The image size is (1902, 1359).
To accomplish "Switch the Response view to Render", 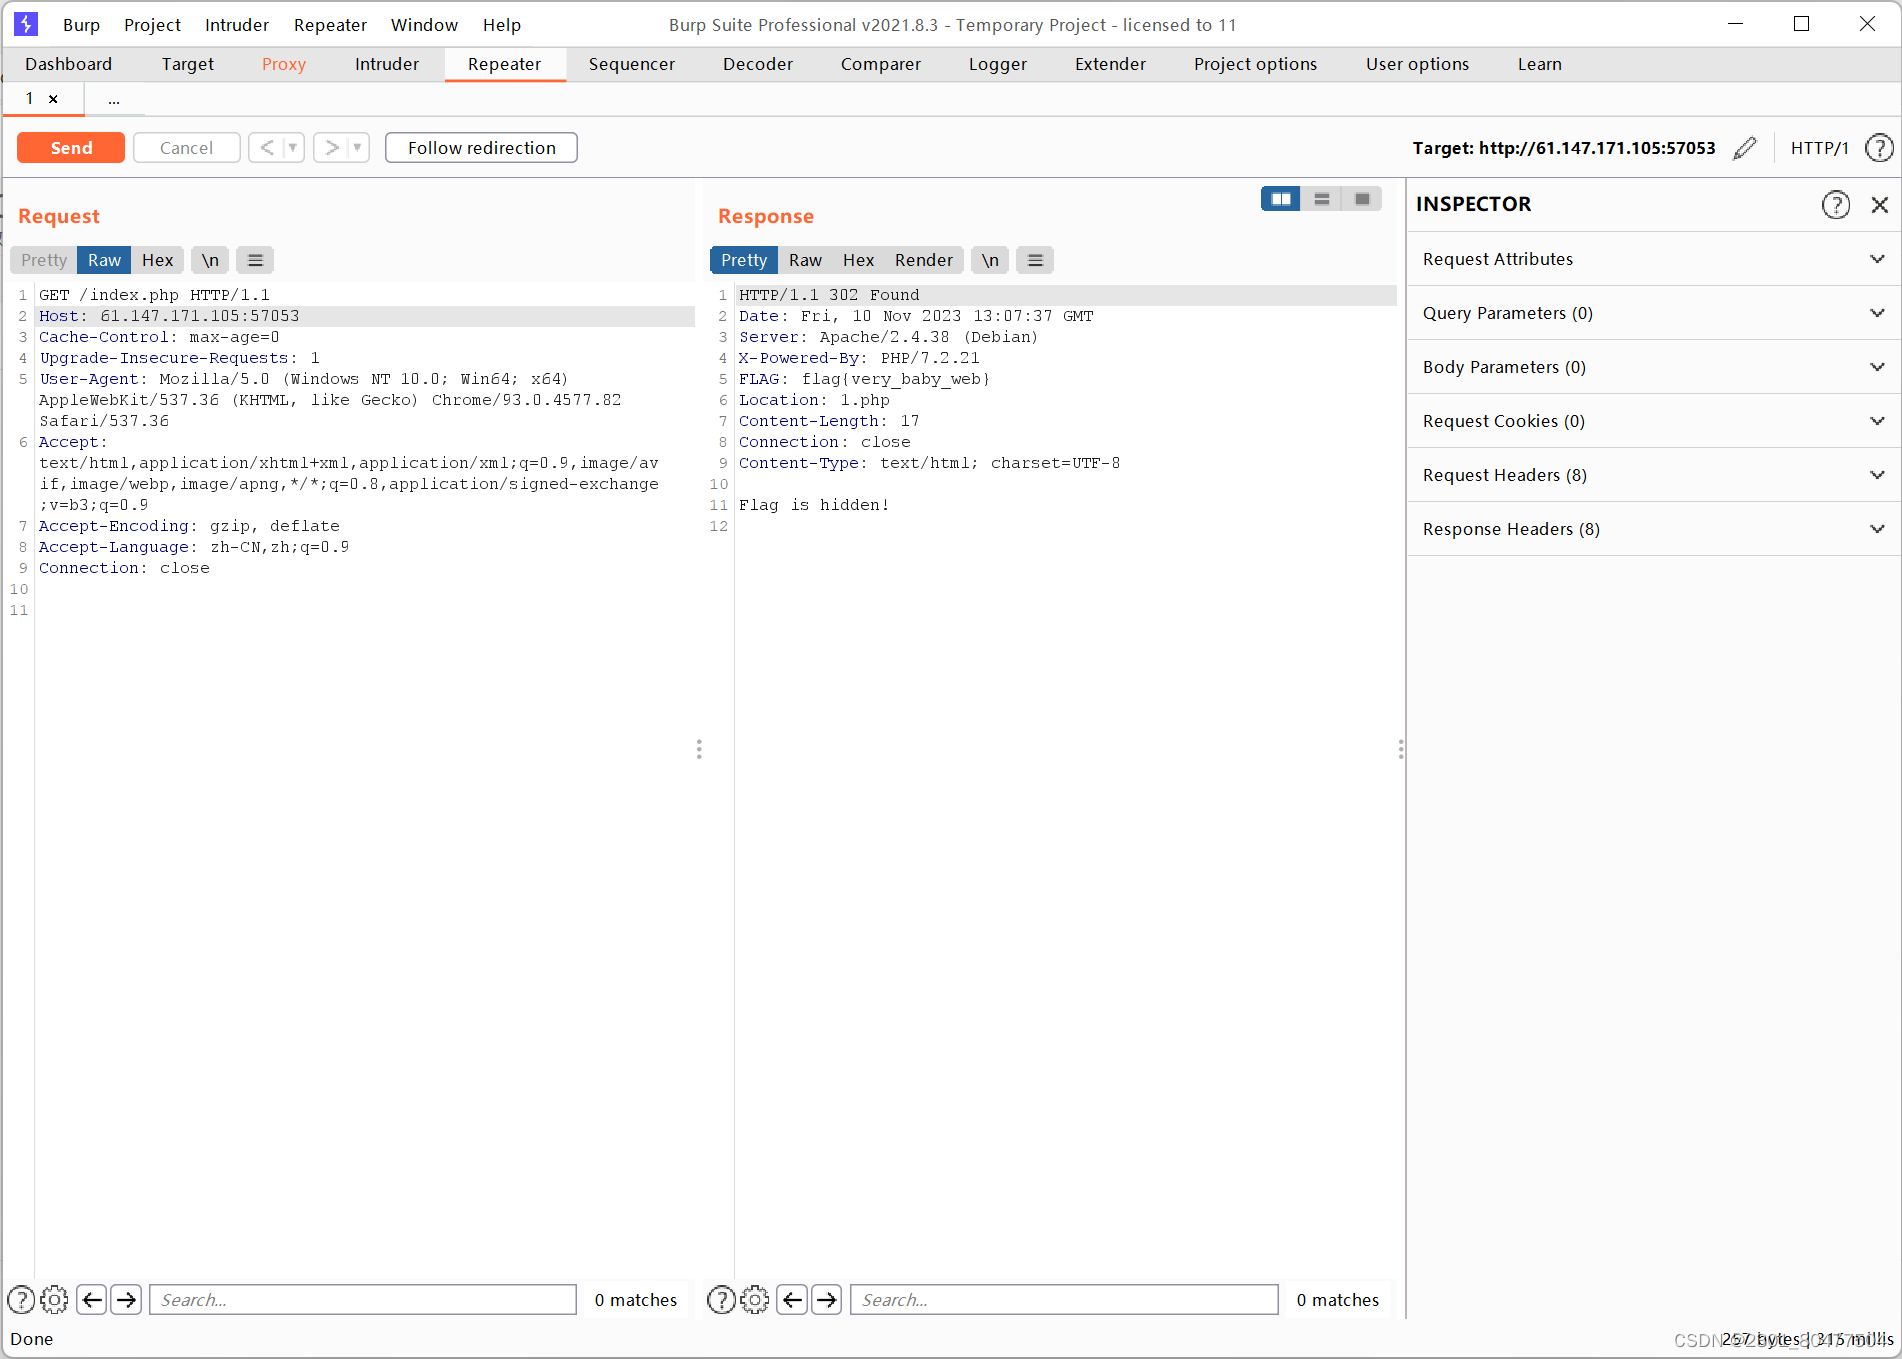I will [923, 260].
